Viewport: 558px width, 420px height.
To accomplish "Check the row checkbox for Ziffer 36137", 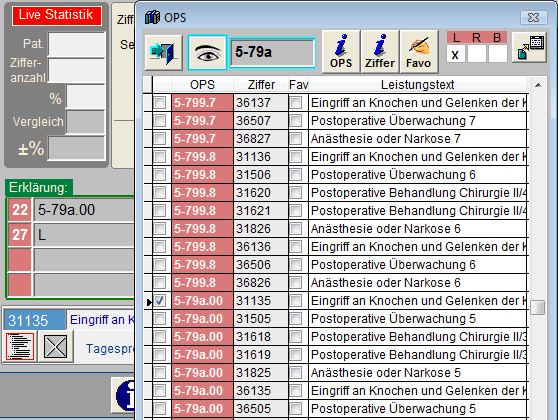I will click(x=159, y=103).
